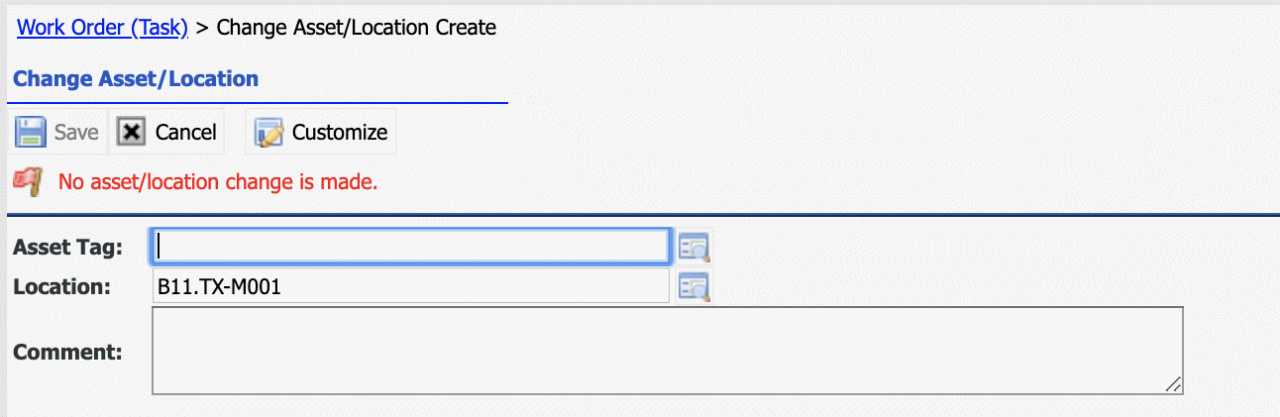Click the Cancel X icon
Screen dimensions: 1280x417
(132, 132)
